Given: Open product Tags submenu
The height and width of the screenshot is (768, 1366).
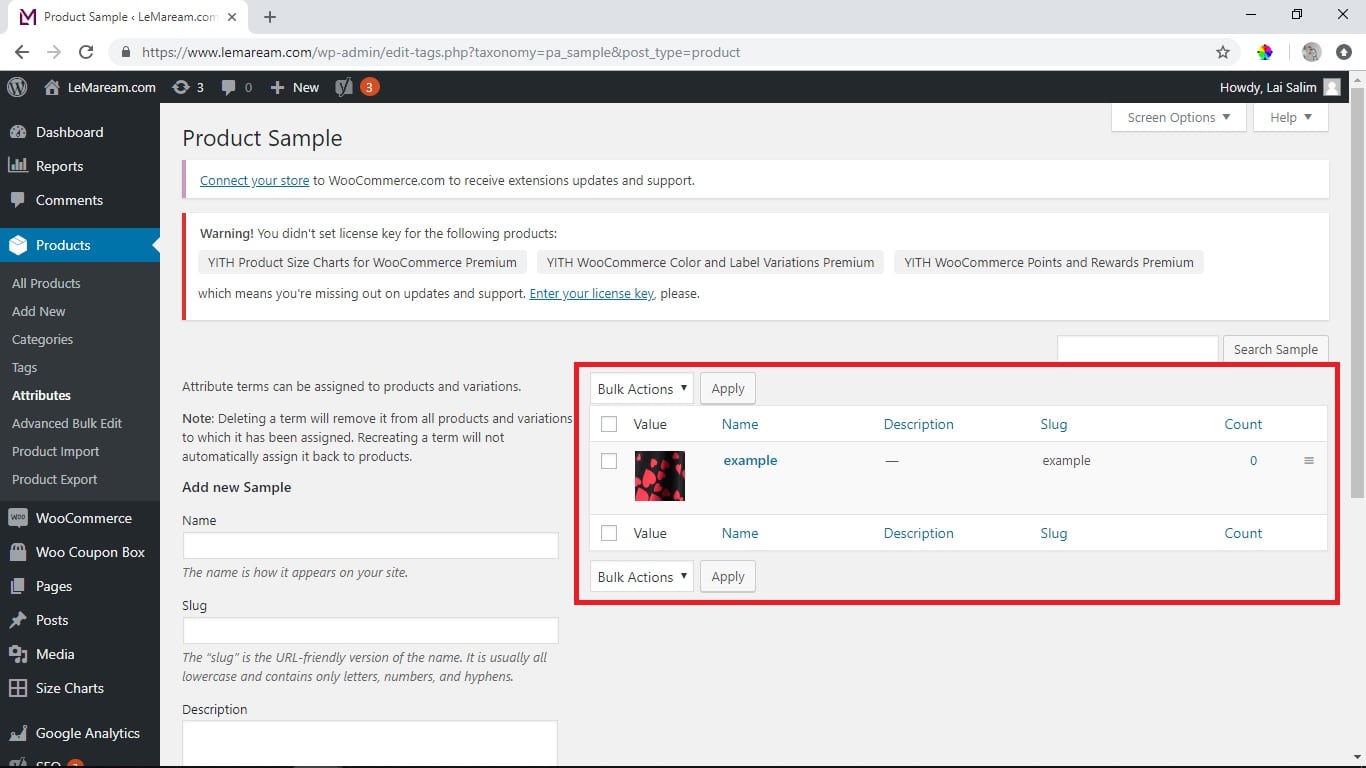Looking at the screenshot, I should pos(25,367).
